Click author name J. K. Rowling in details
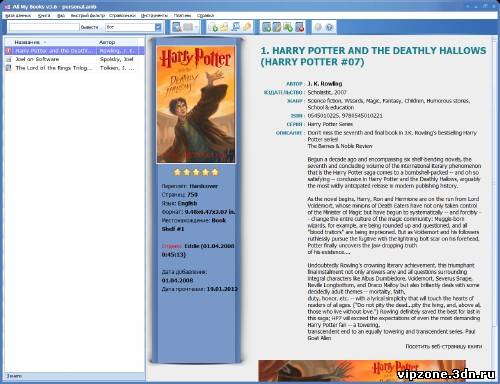500x384 pixels. pos(325,84)
